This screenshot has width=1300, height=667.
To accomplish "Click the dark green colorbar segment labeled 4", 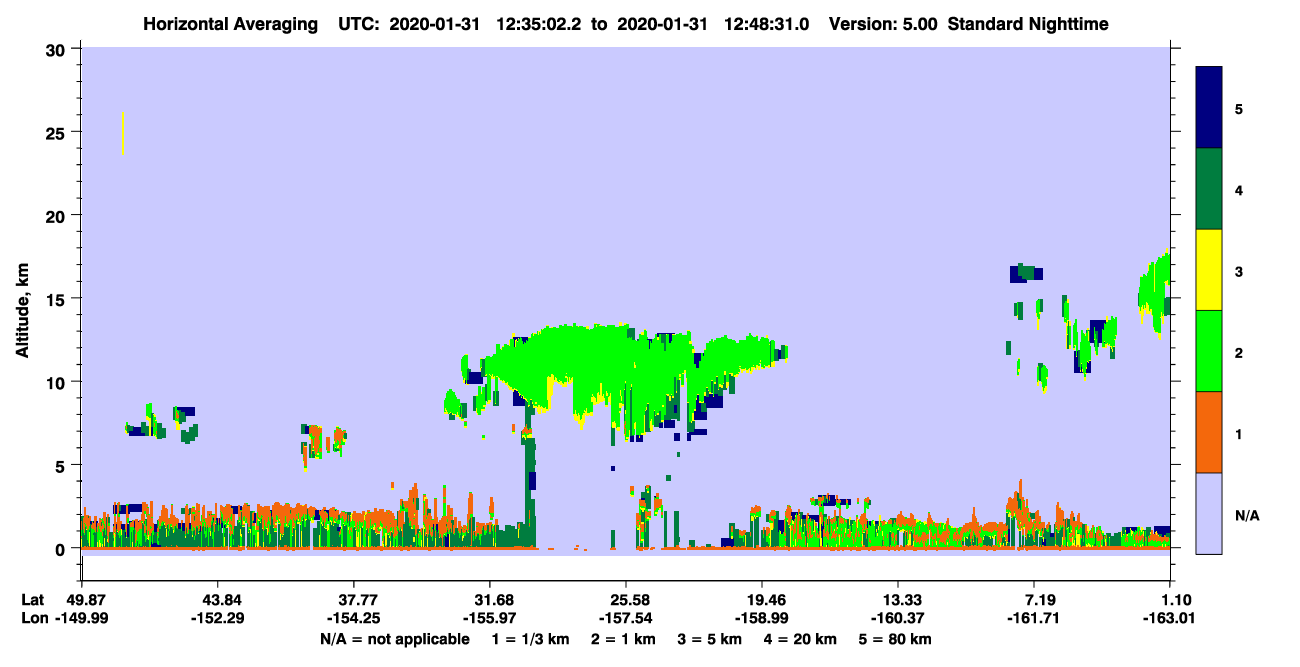I will point(1209,188).
